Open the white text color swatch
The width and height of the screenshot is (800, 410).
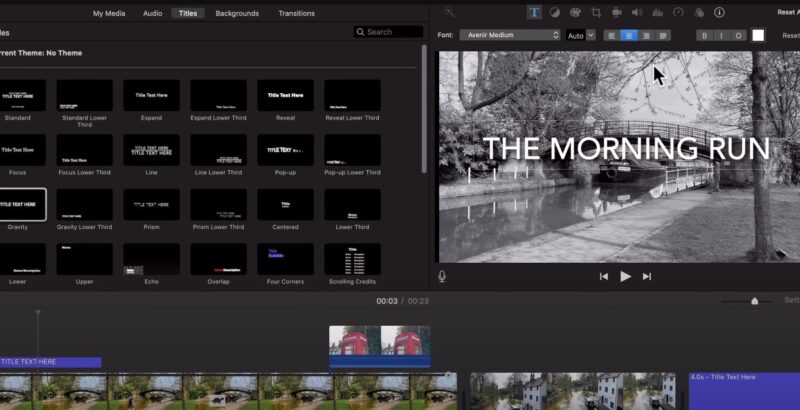(758, 35)
